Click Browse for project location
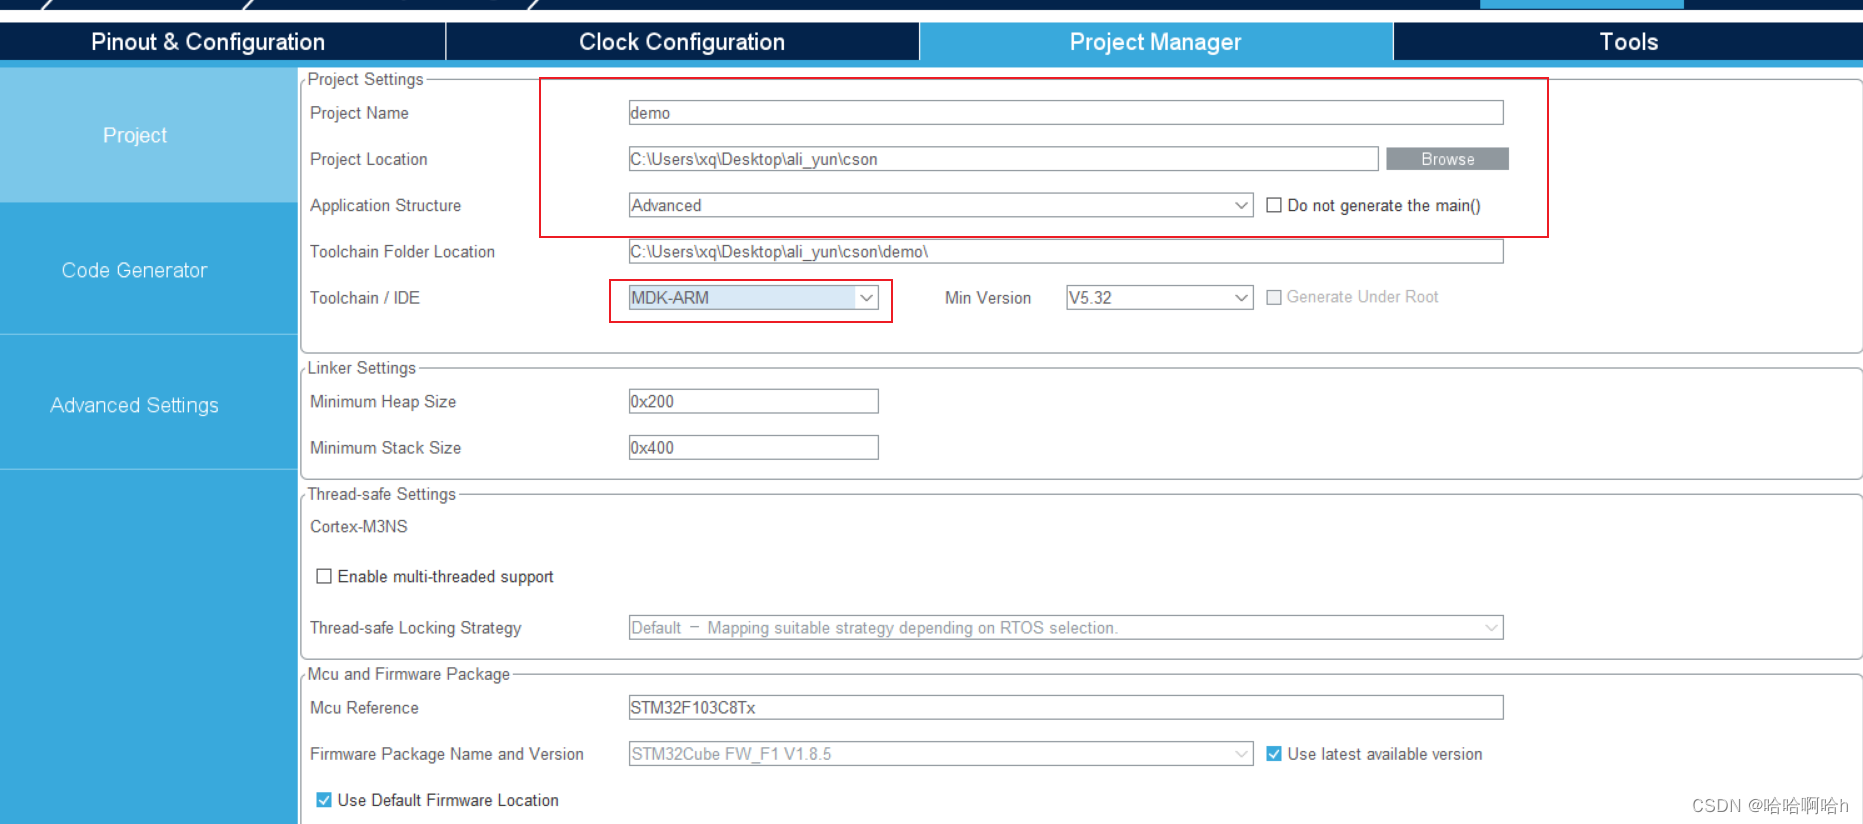1863x824 pixels. pos(1447,159)
